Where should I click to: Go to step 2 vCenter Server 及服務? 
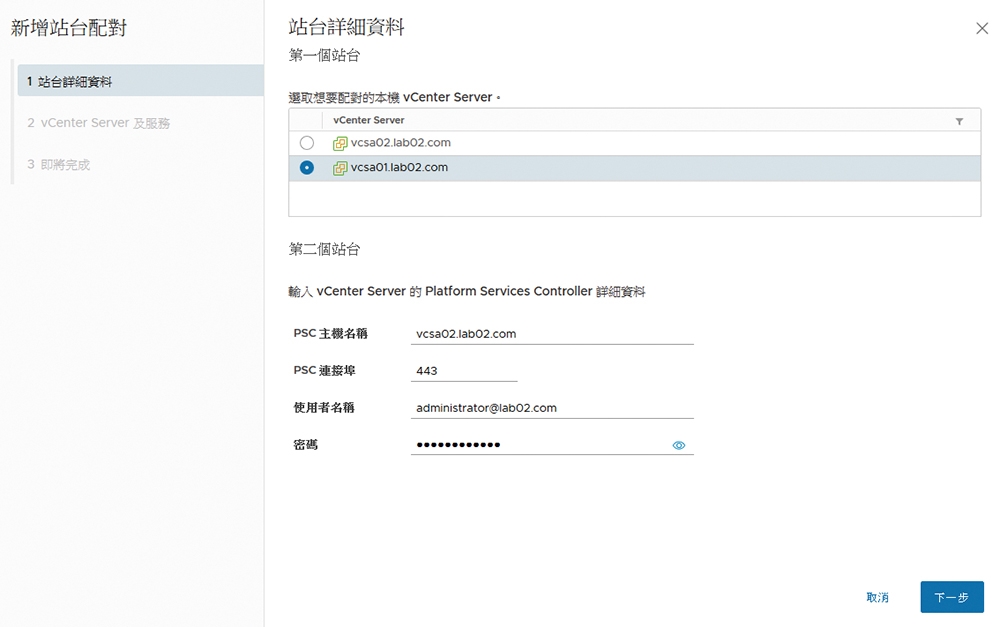[98, 123]
